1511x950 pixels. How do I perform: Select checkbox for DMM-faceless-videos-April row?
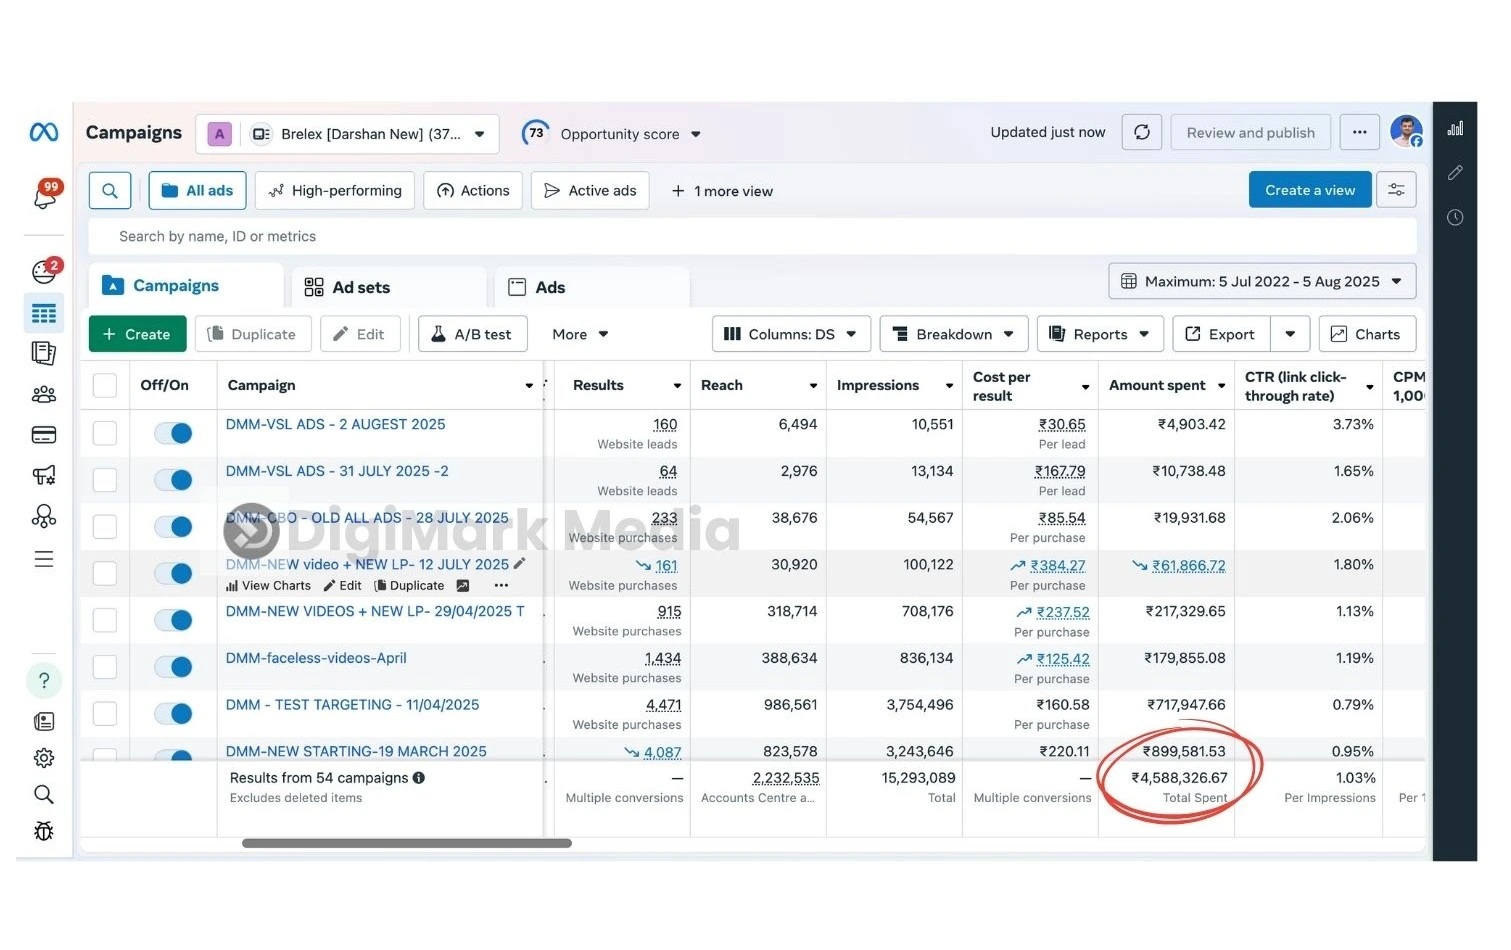click(105, 667)
